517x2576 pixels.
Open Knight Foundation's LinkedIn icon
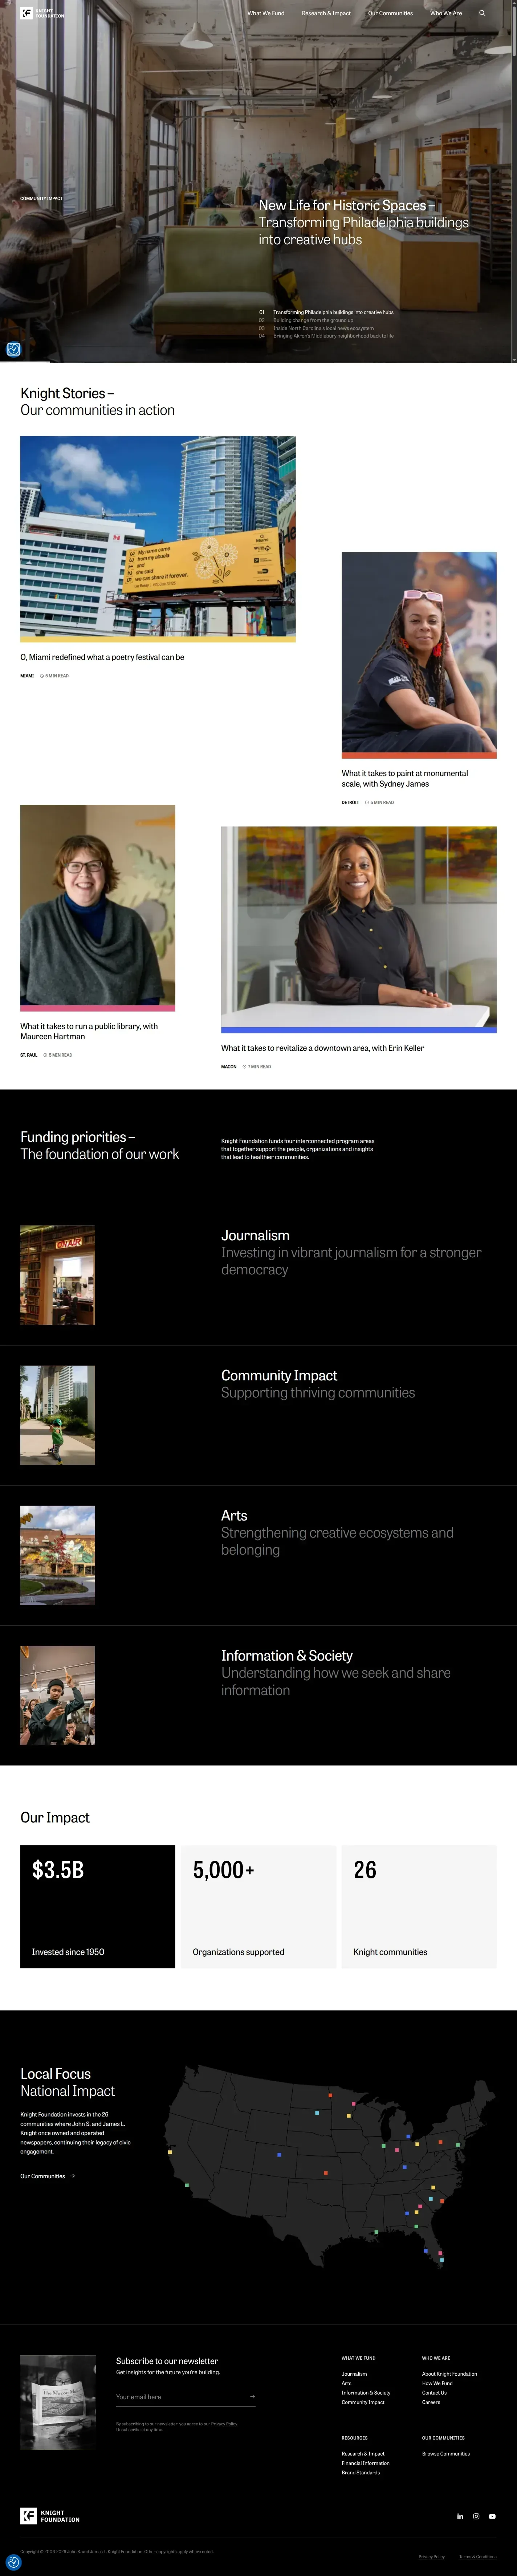click(x=460, y=2516)
